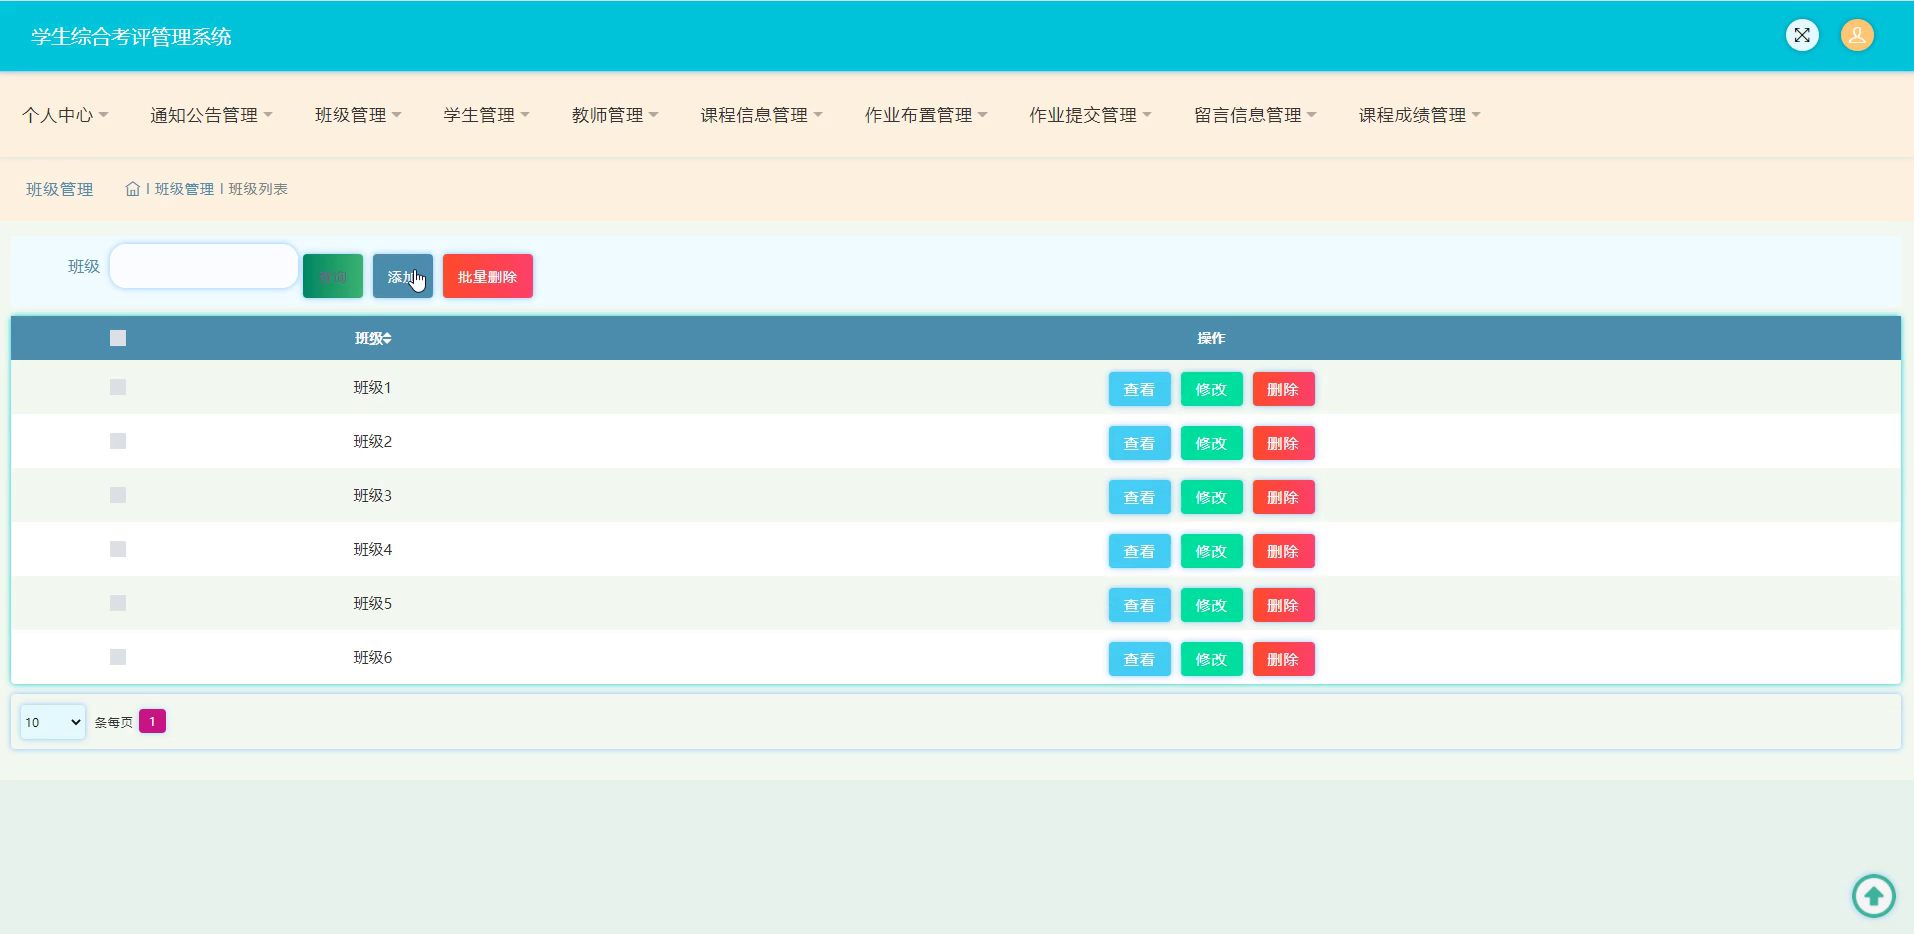This screenshot has height=934, width=1914.
Task: Expand the 学生管理 dropdown menu
Action: pyautogui.click(x=486, y=115)
